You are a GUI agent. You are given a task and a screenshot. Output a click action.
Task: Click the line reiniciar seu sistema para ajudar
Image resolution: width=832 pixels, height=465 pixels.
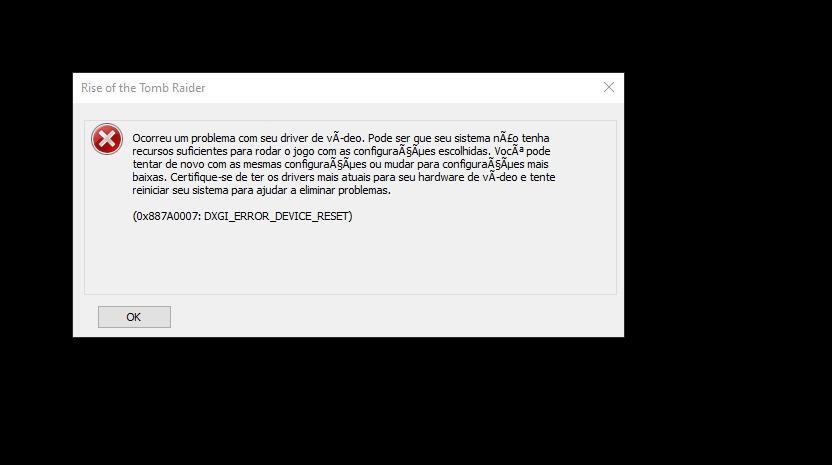261,191
